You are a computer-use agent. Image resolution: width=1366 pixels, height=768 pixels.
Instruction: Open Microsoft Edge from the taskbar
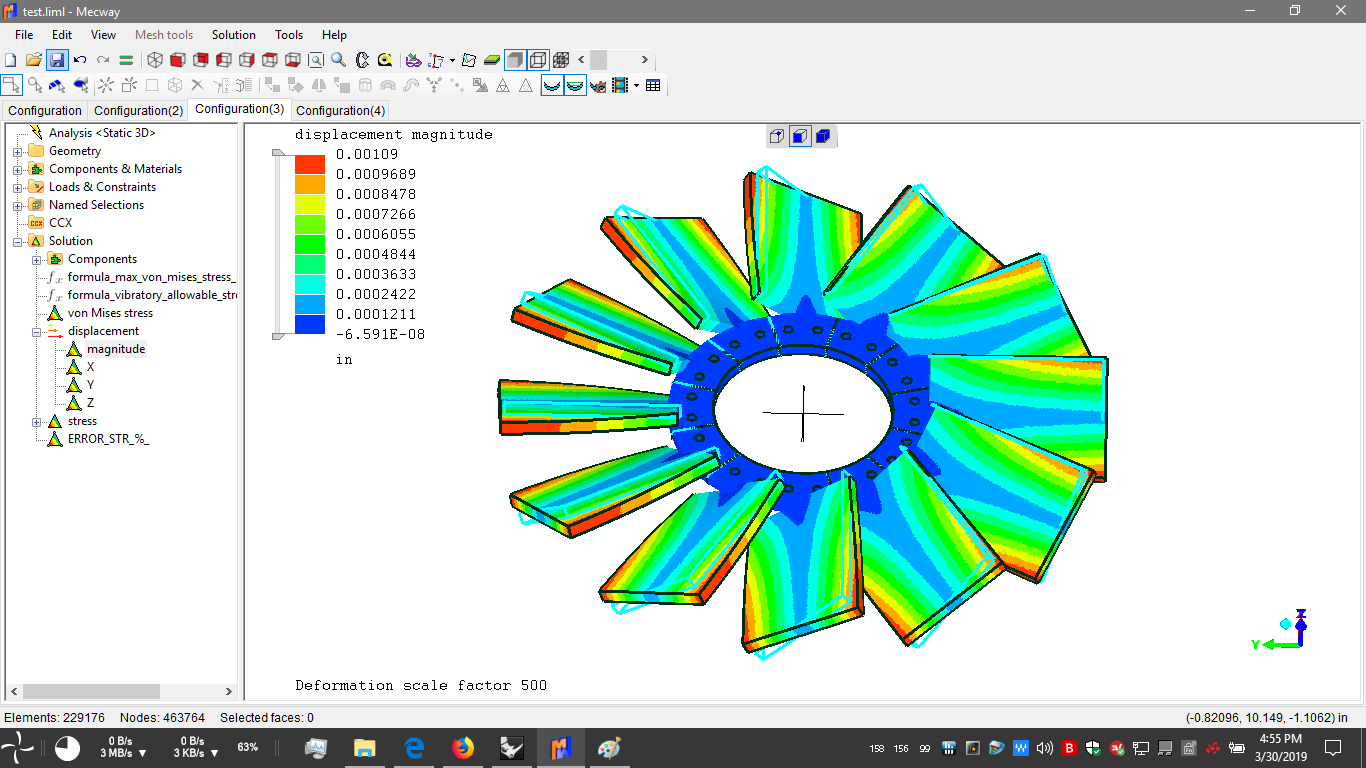pos(414,747)
